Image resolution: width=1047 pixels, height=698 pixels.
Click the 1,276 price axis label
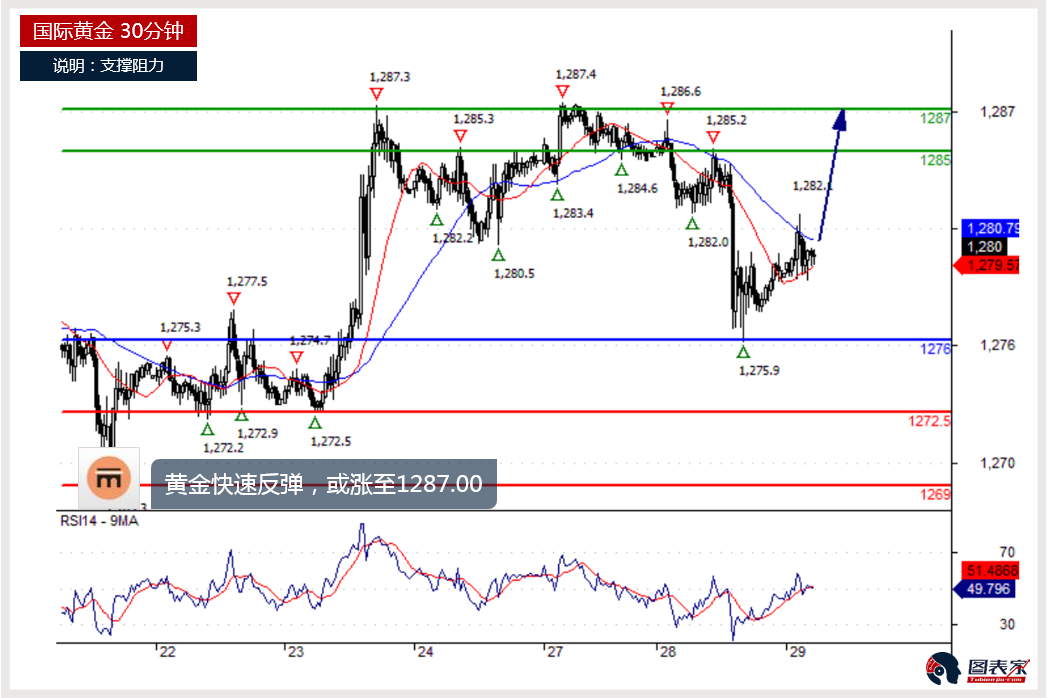(997, 345)
